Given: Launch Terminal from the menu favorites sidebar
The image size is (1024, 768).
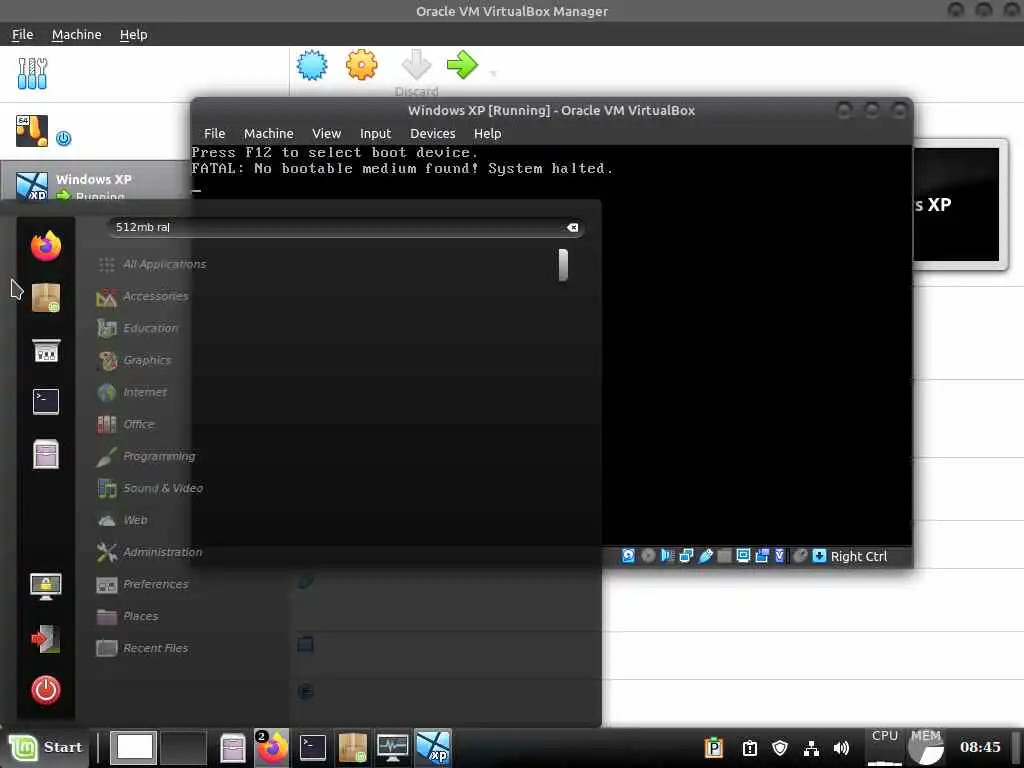Looking at the screenshot, I should coord(46,402).
